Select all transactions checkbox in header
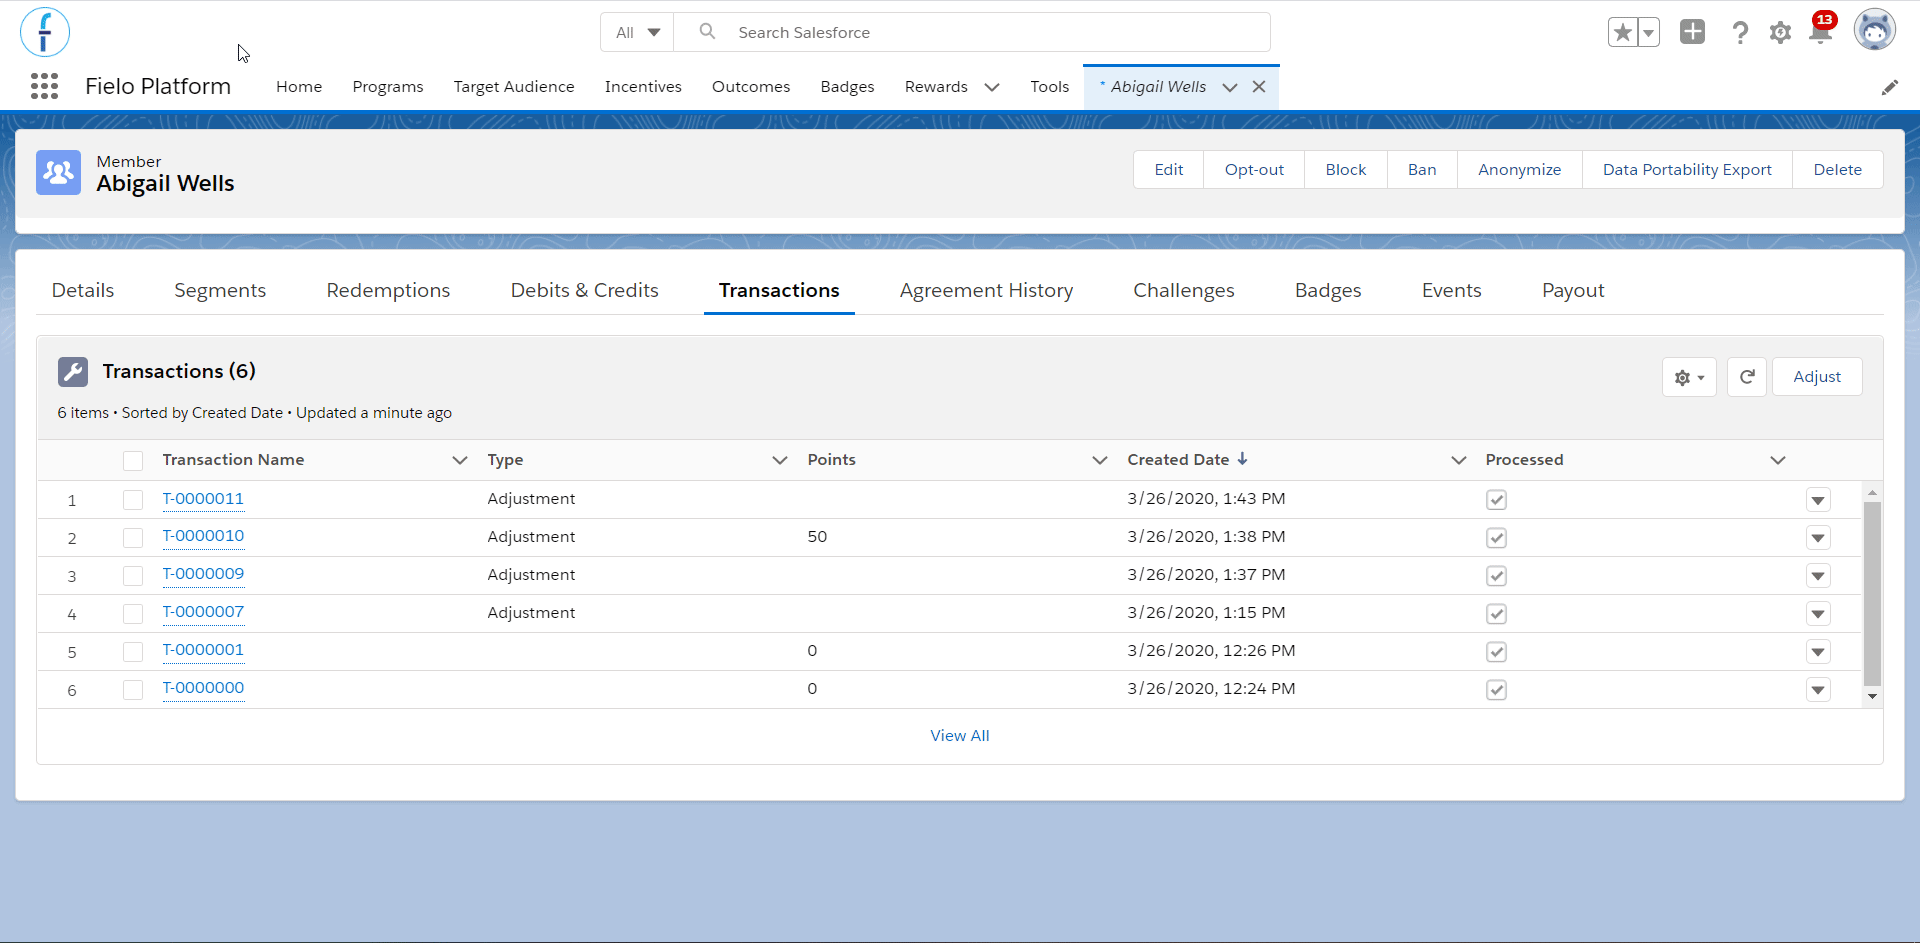 click(x=133, y=461)
